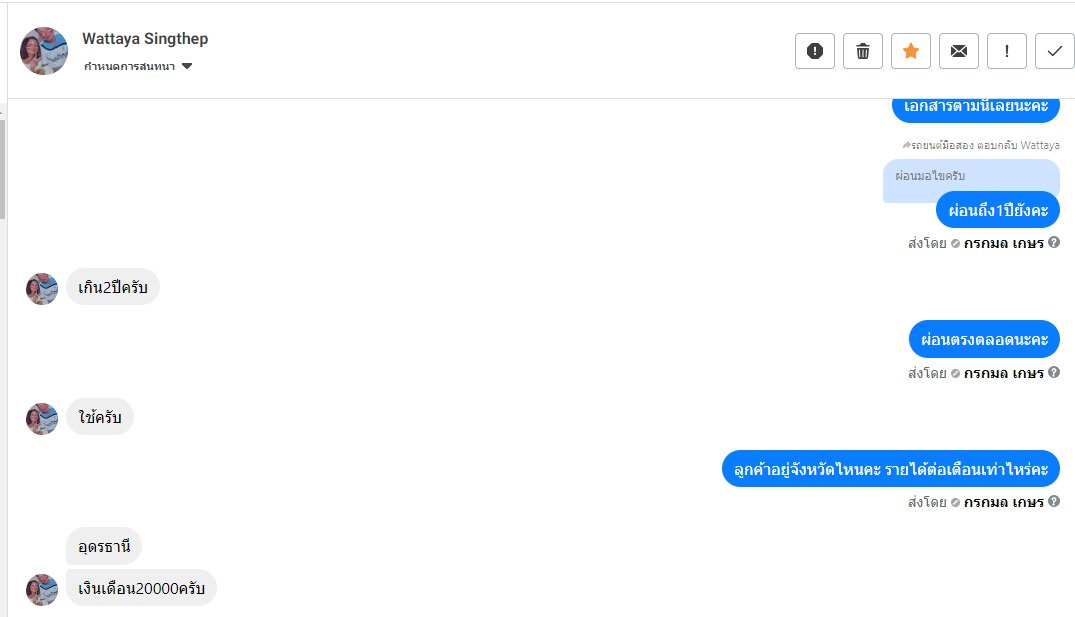Open Wattaya Singthep's header profile picture
This screenshot has width=1075, height=617.
click(x=44, y=51)
